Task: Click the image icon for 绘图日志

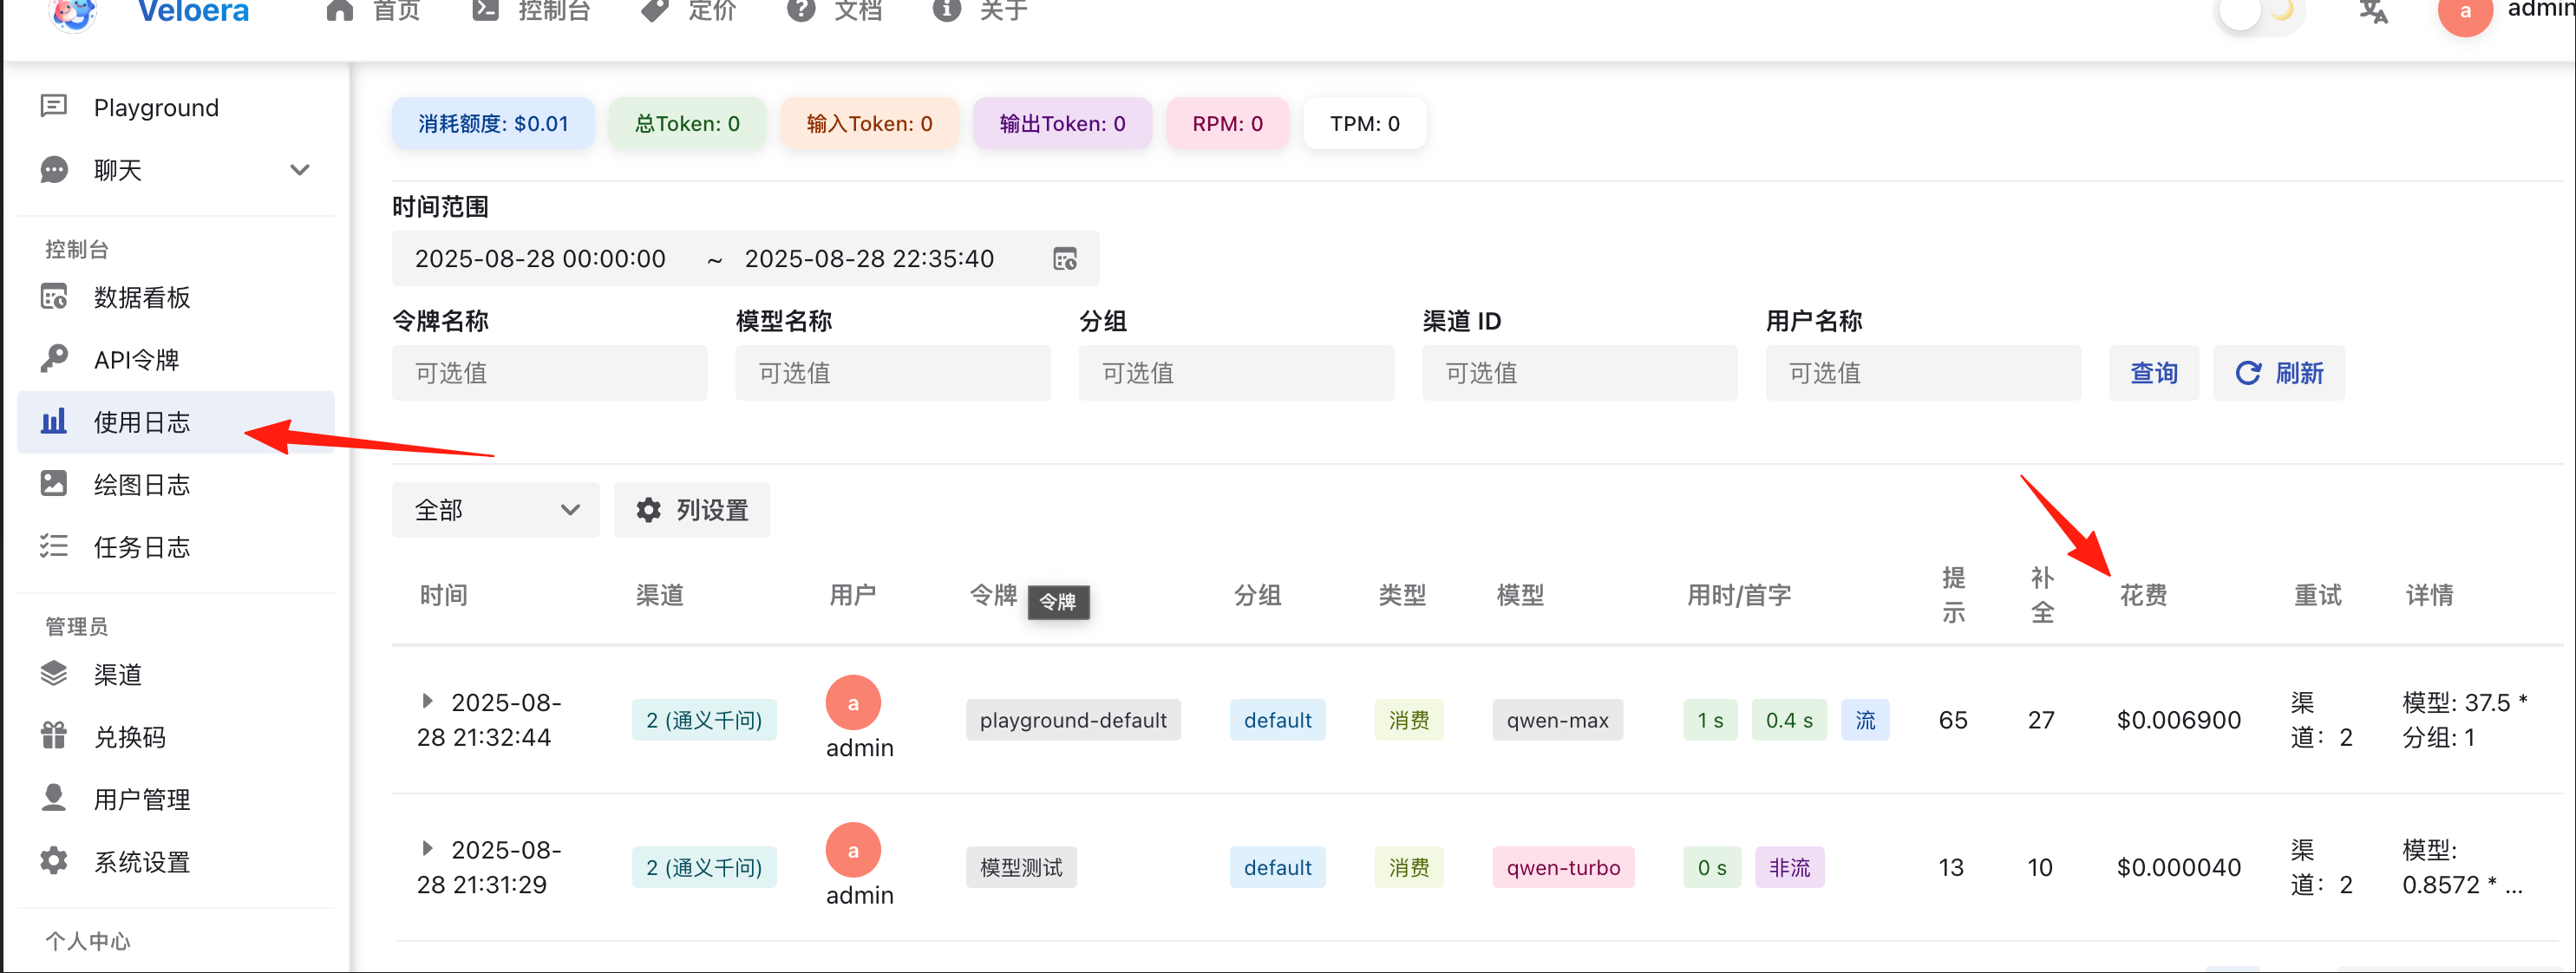Action: [54, 484]
